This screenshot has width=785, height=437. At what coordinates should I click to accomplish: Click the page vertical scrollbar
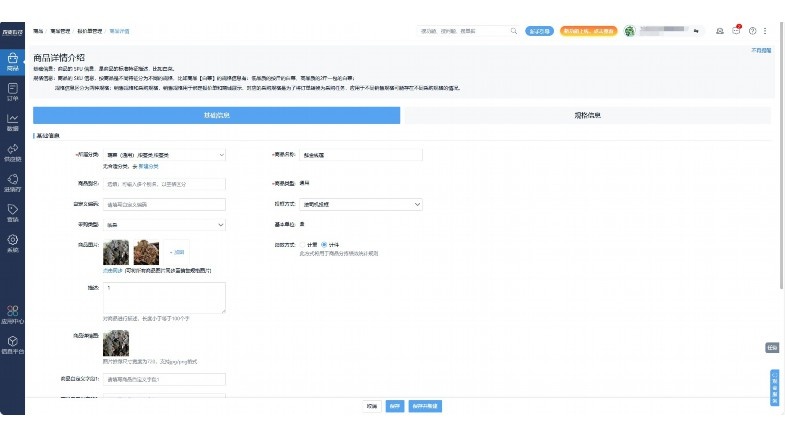[x=781, y=155]
